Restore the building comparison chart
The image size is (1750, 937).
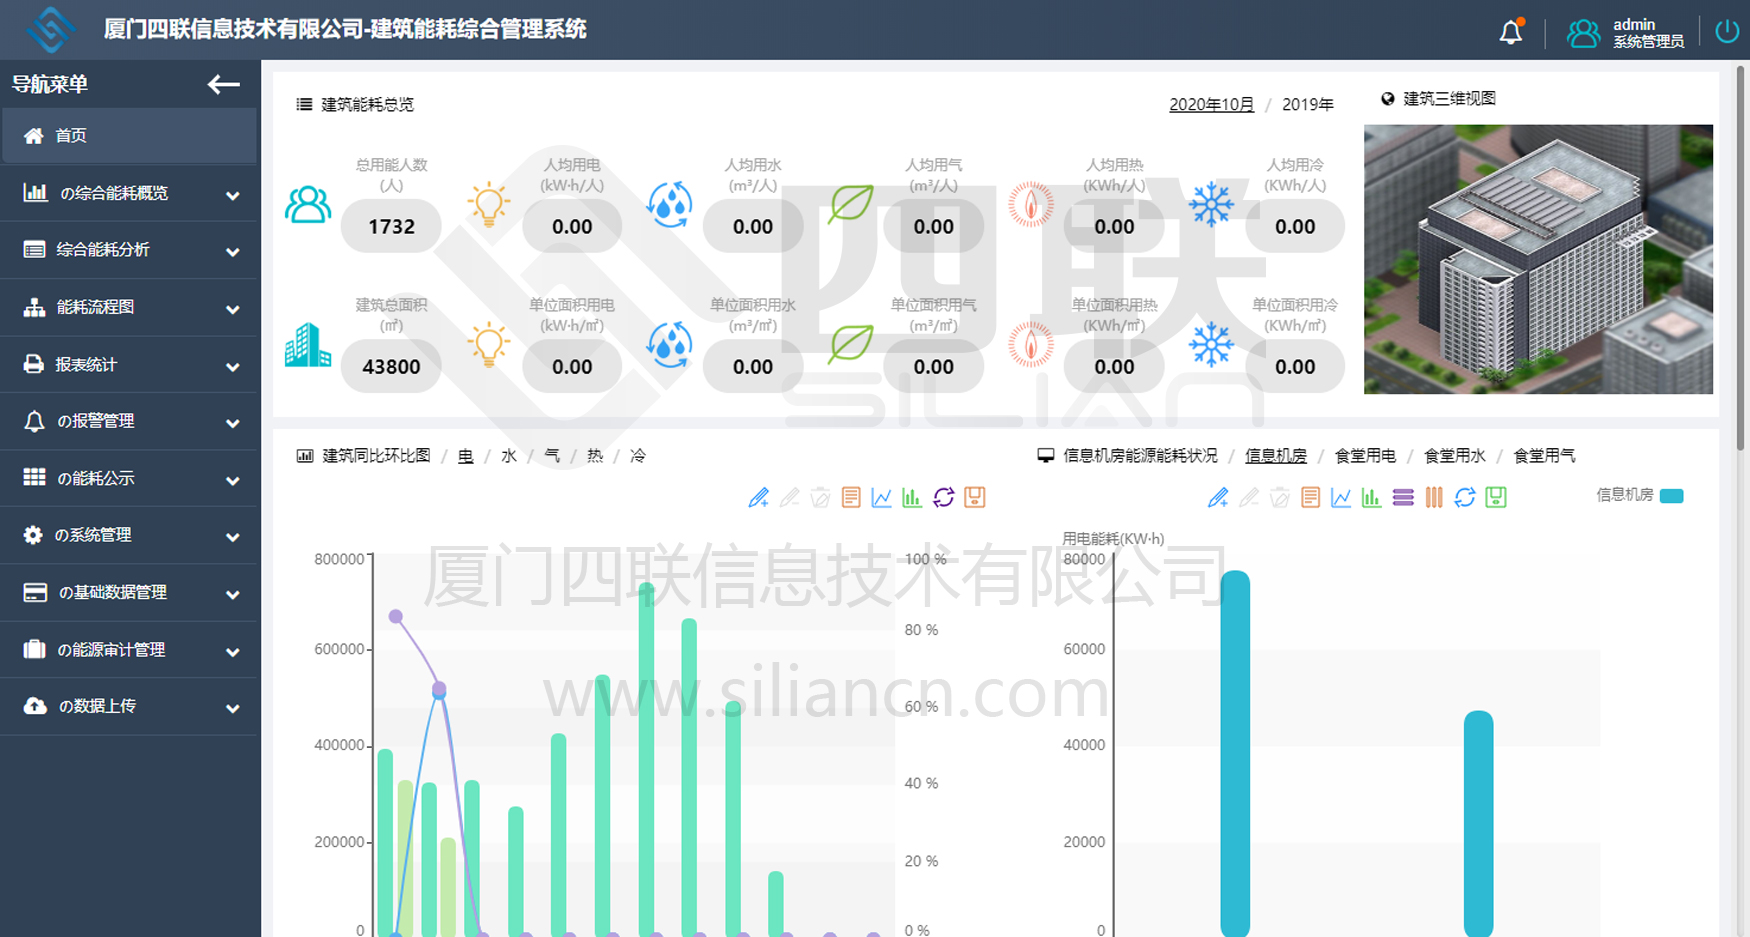tap(944, 497)
